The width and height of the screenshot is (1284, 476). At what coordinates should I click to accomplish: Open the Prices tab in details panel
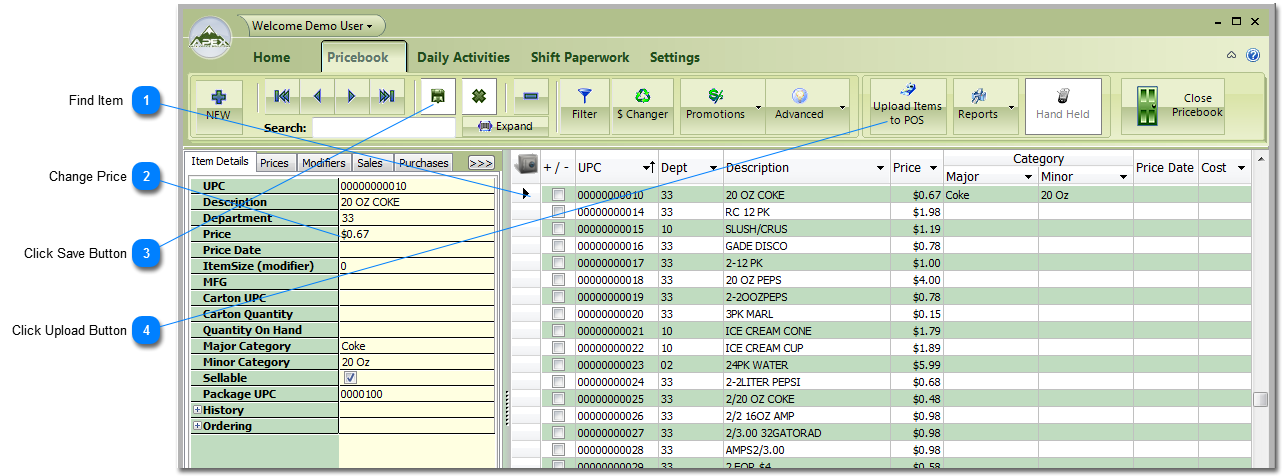pos(274,162)
